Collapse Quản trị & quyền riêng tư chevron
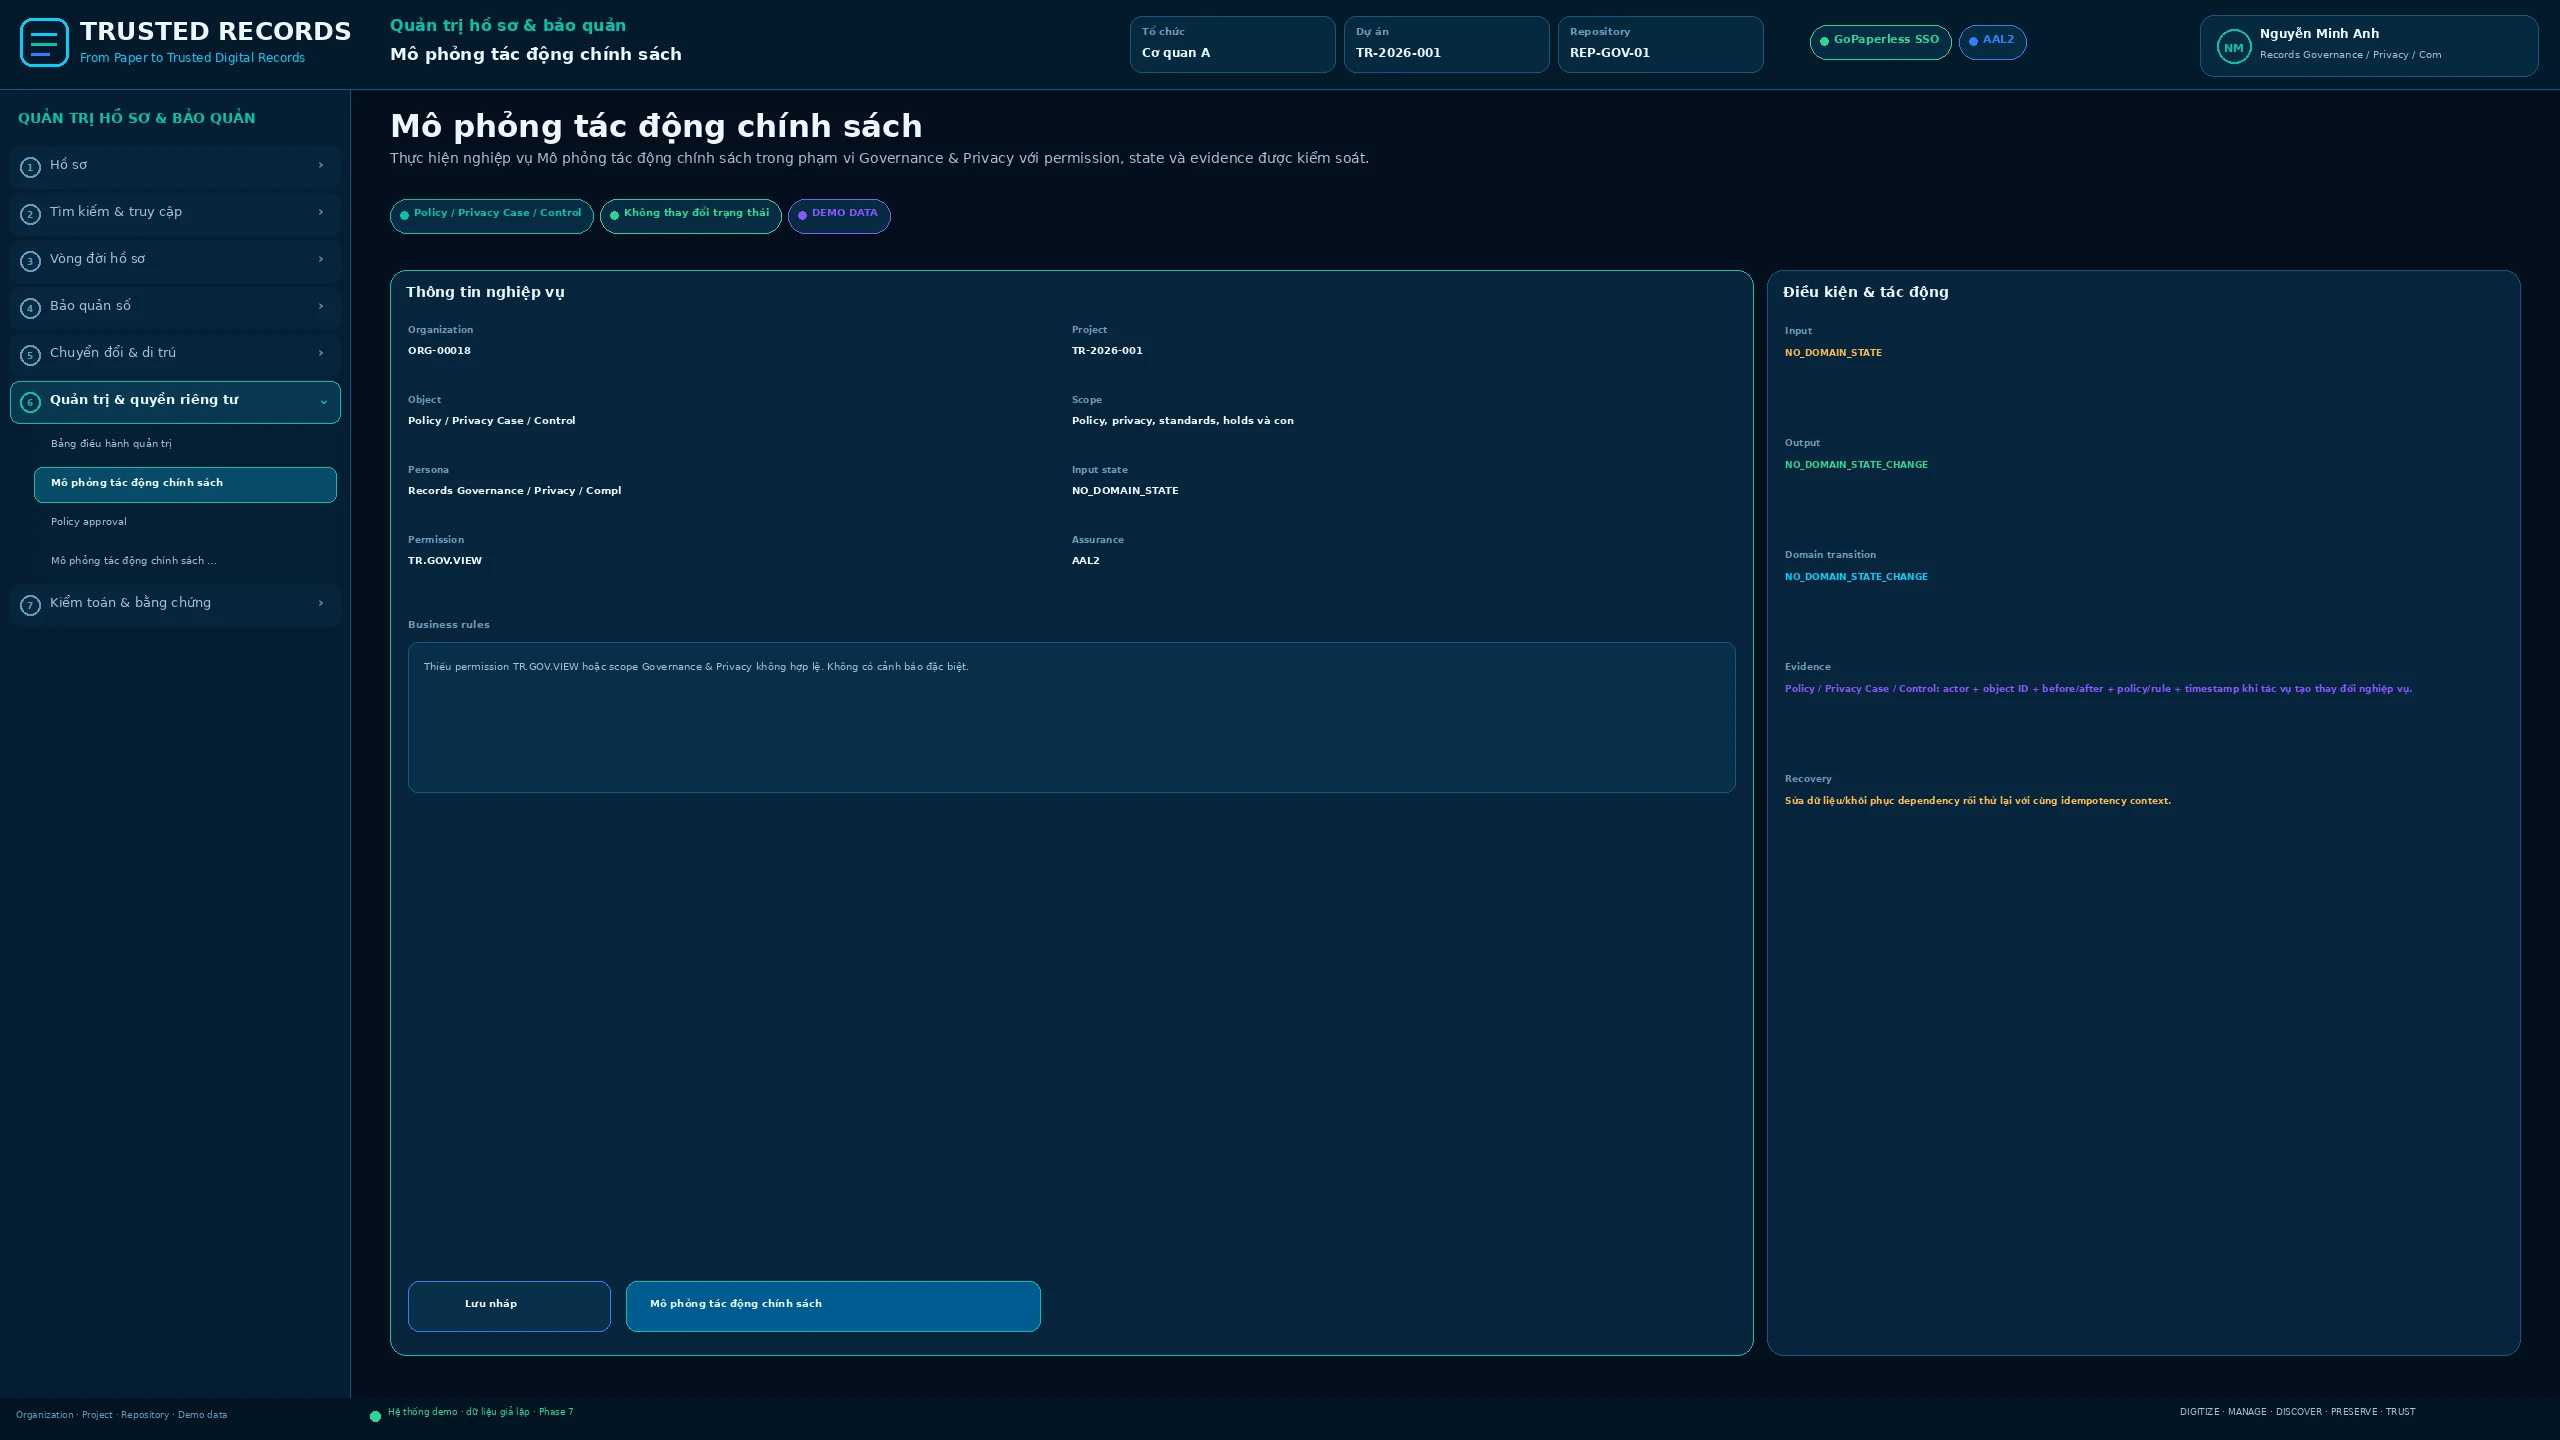This screenshot has width=2560, height=1440. tap(323, 402)
